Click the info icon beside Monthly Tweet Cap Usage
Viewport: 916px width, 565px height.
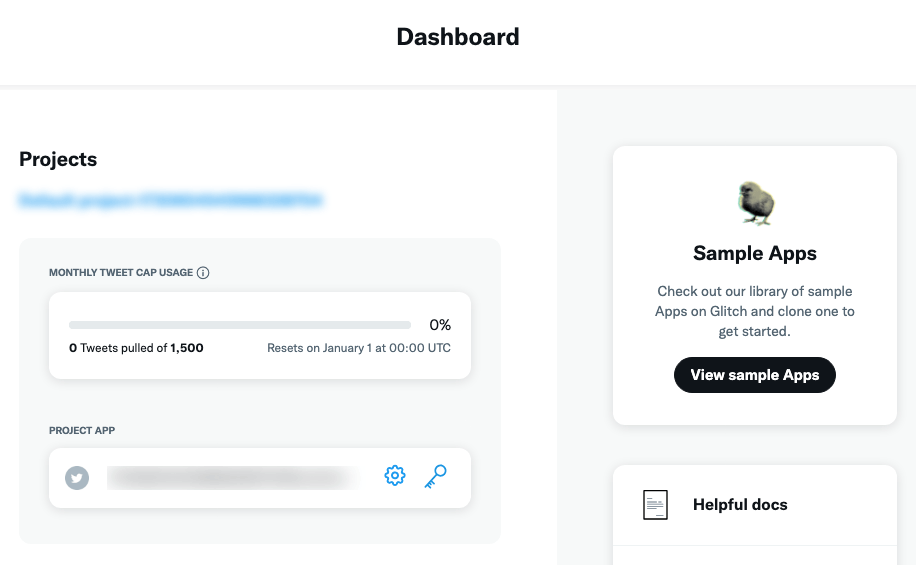[203, 272]
